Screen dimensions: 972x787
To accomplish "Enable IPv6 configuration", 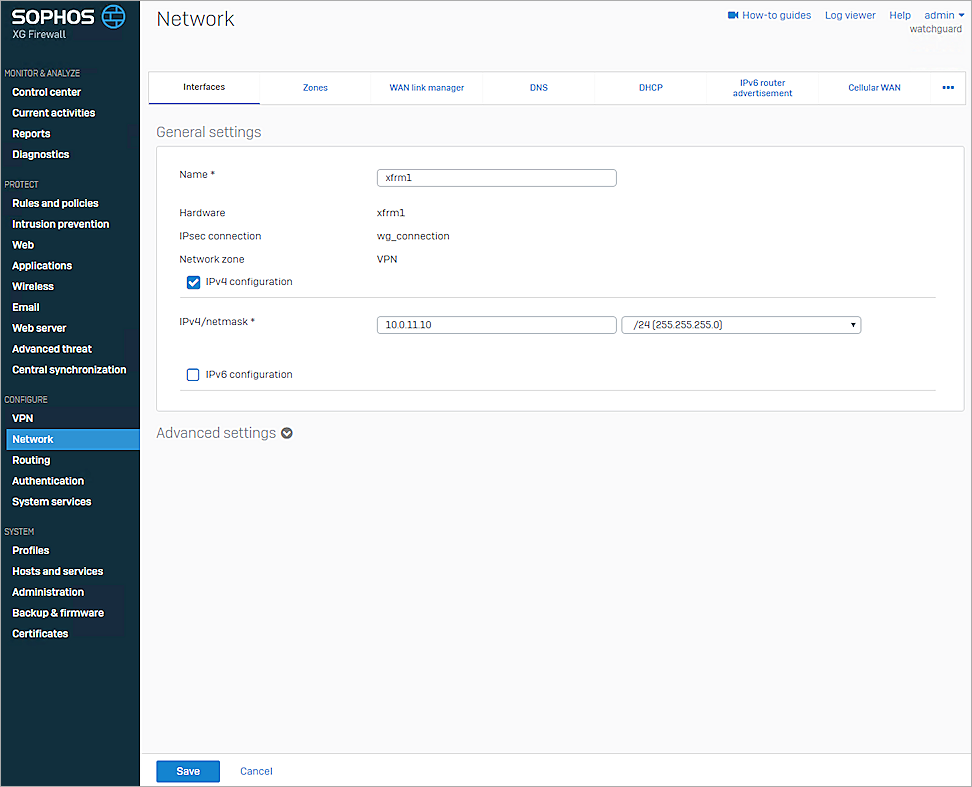I will [x=193, y=374].
